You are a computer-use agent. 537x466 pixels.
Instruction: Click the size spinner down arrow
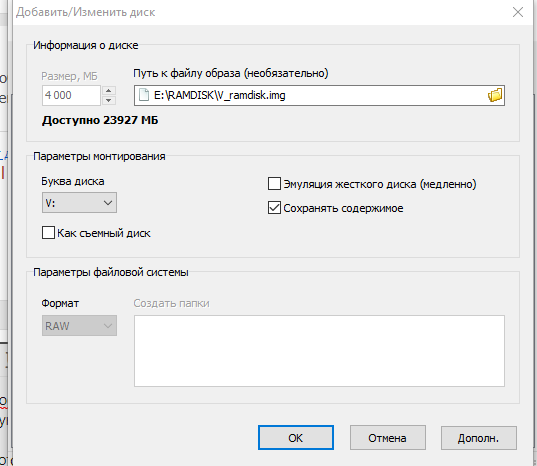(109, 100)
